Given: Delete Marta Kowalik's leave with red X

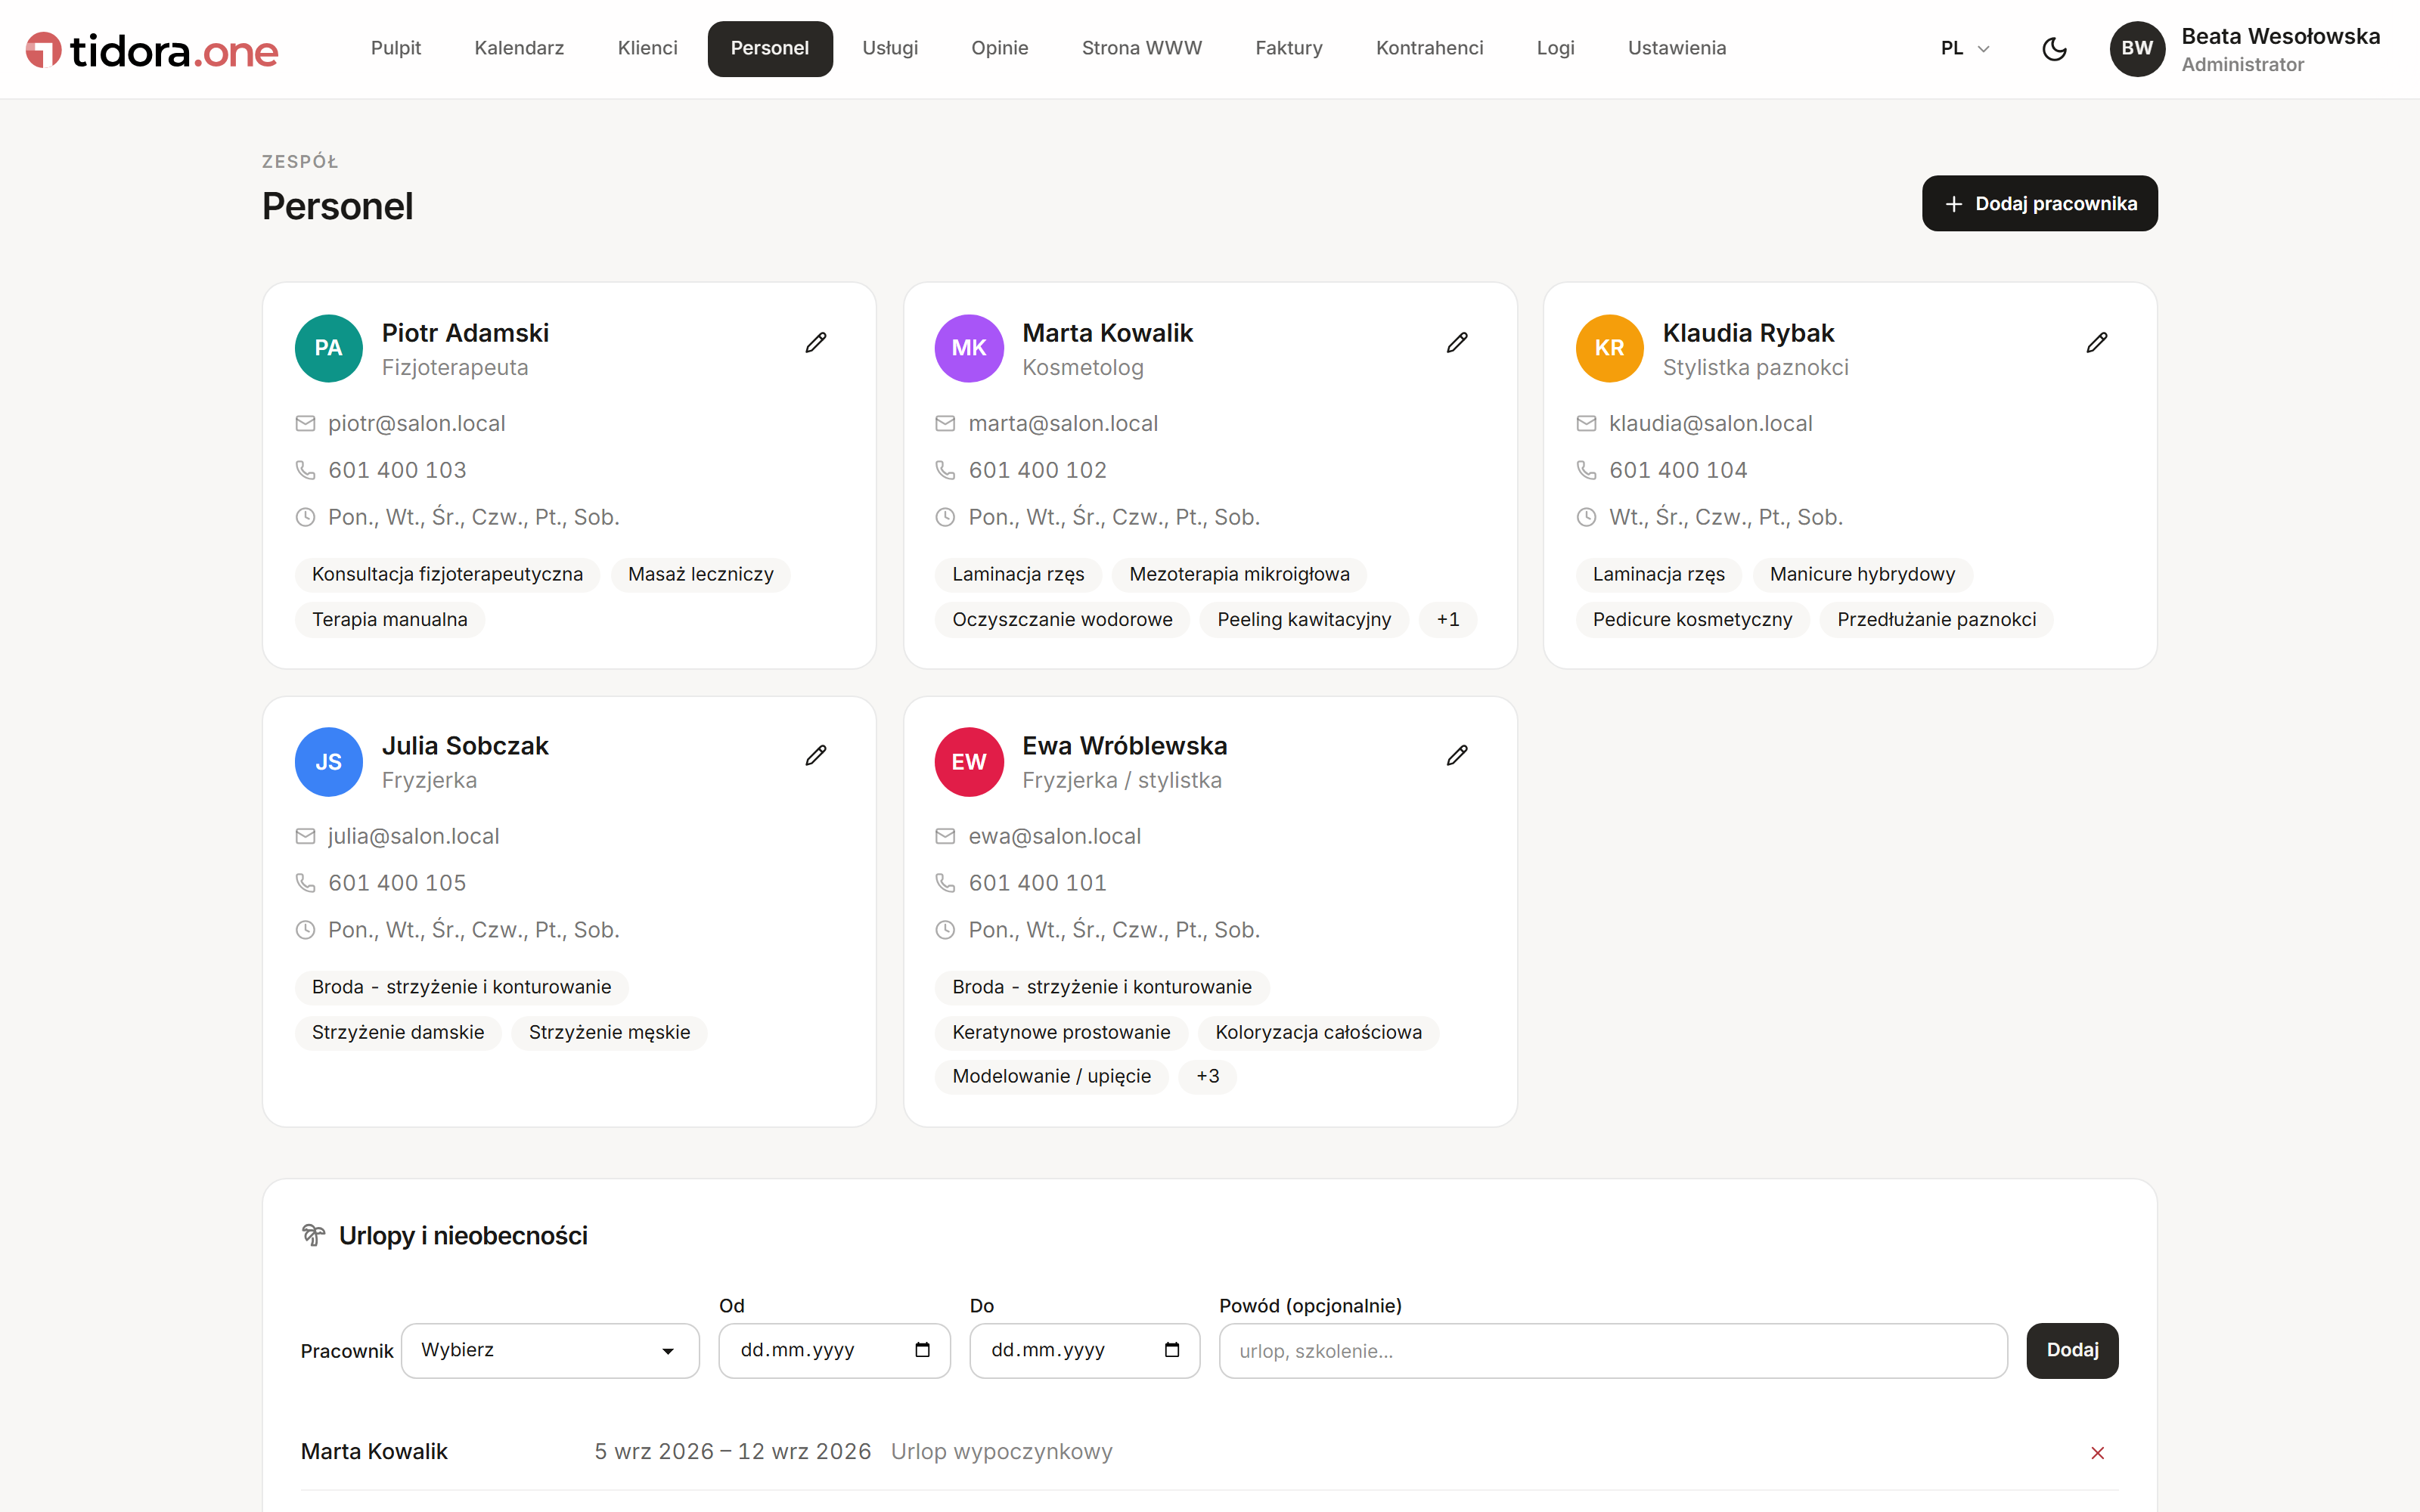Looking at the screenshot, I should (2097, 1452).
